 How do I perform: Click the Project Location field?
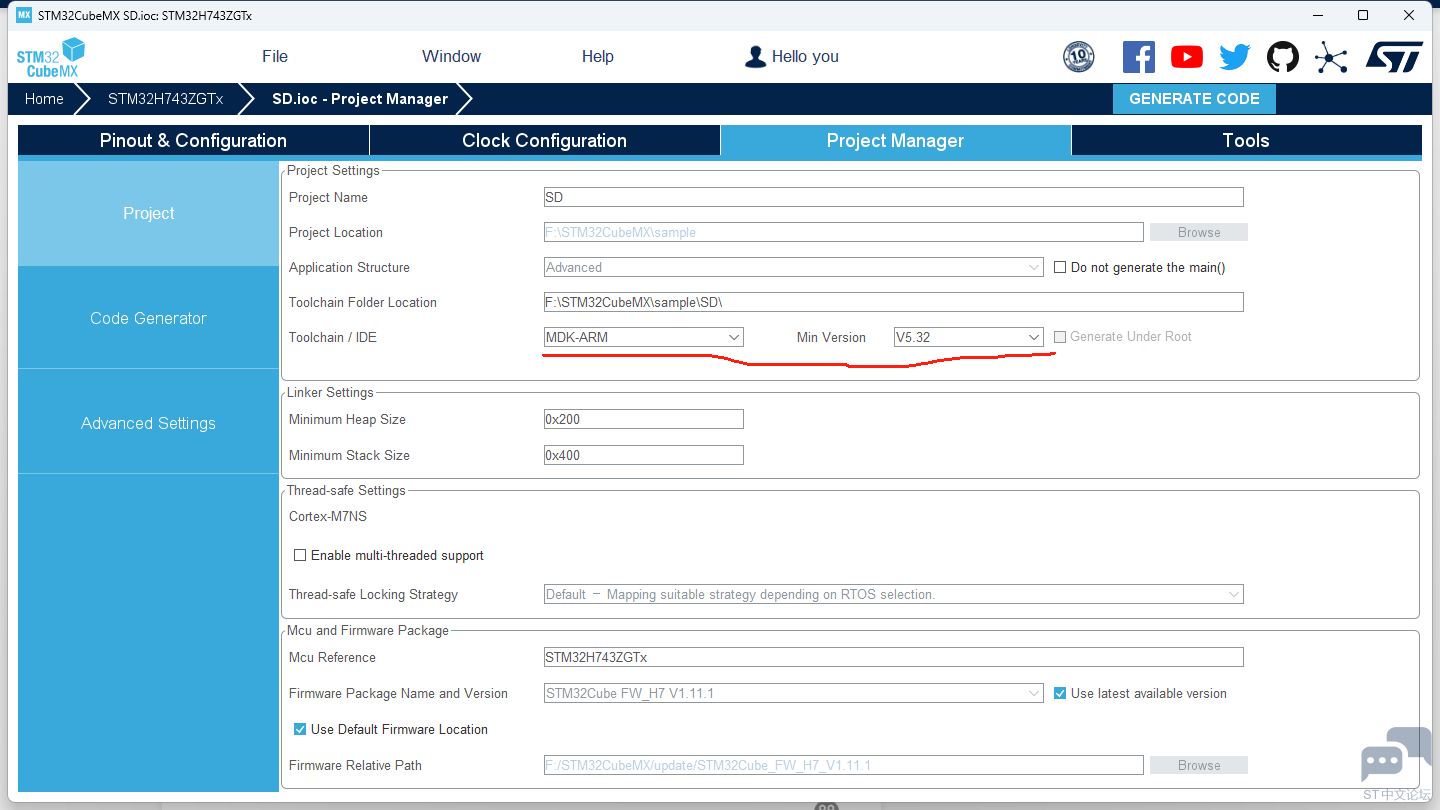click(x=843, y=232)
